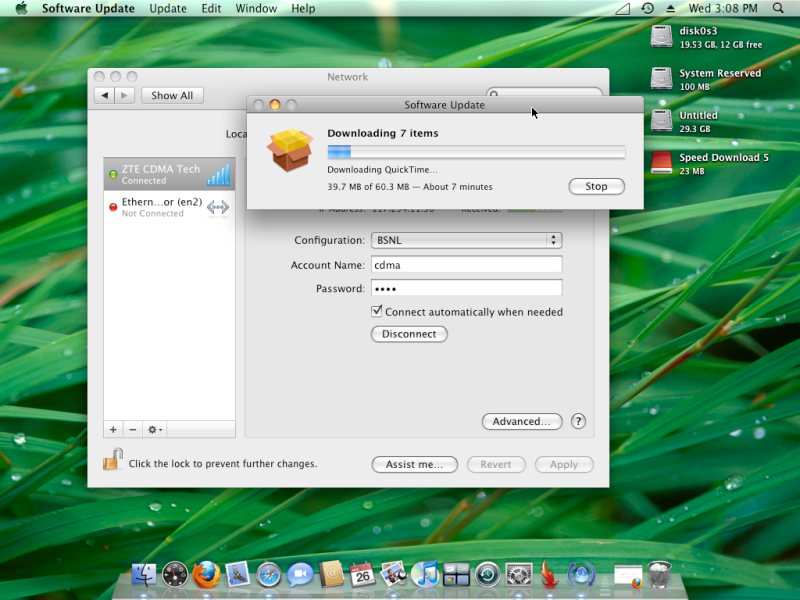Click the help question mark button

pyautogui.click(x=578, y=422)
